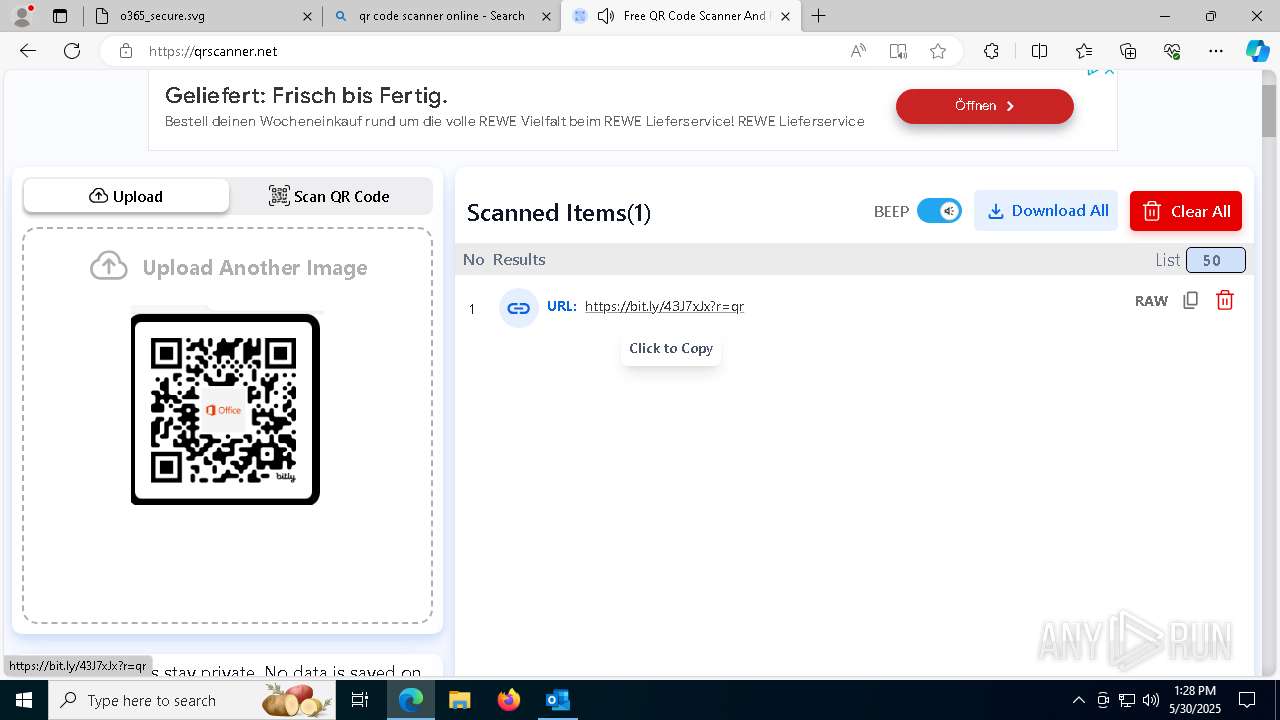Screen dimensions: 1280x720
Task: Add page to favorites star icon
Action: click(938, 51)
